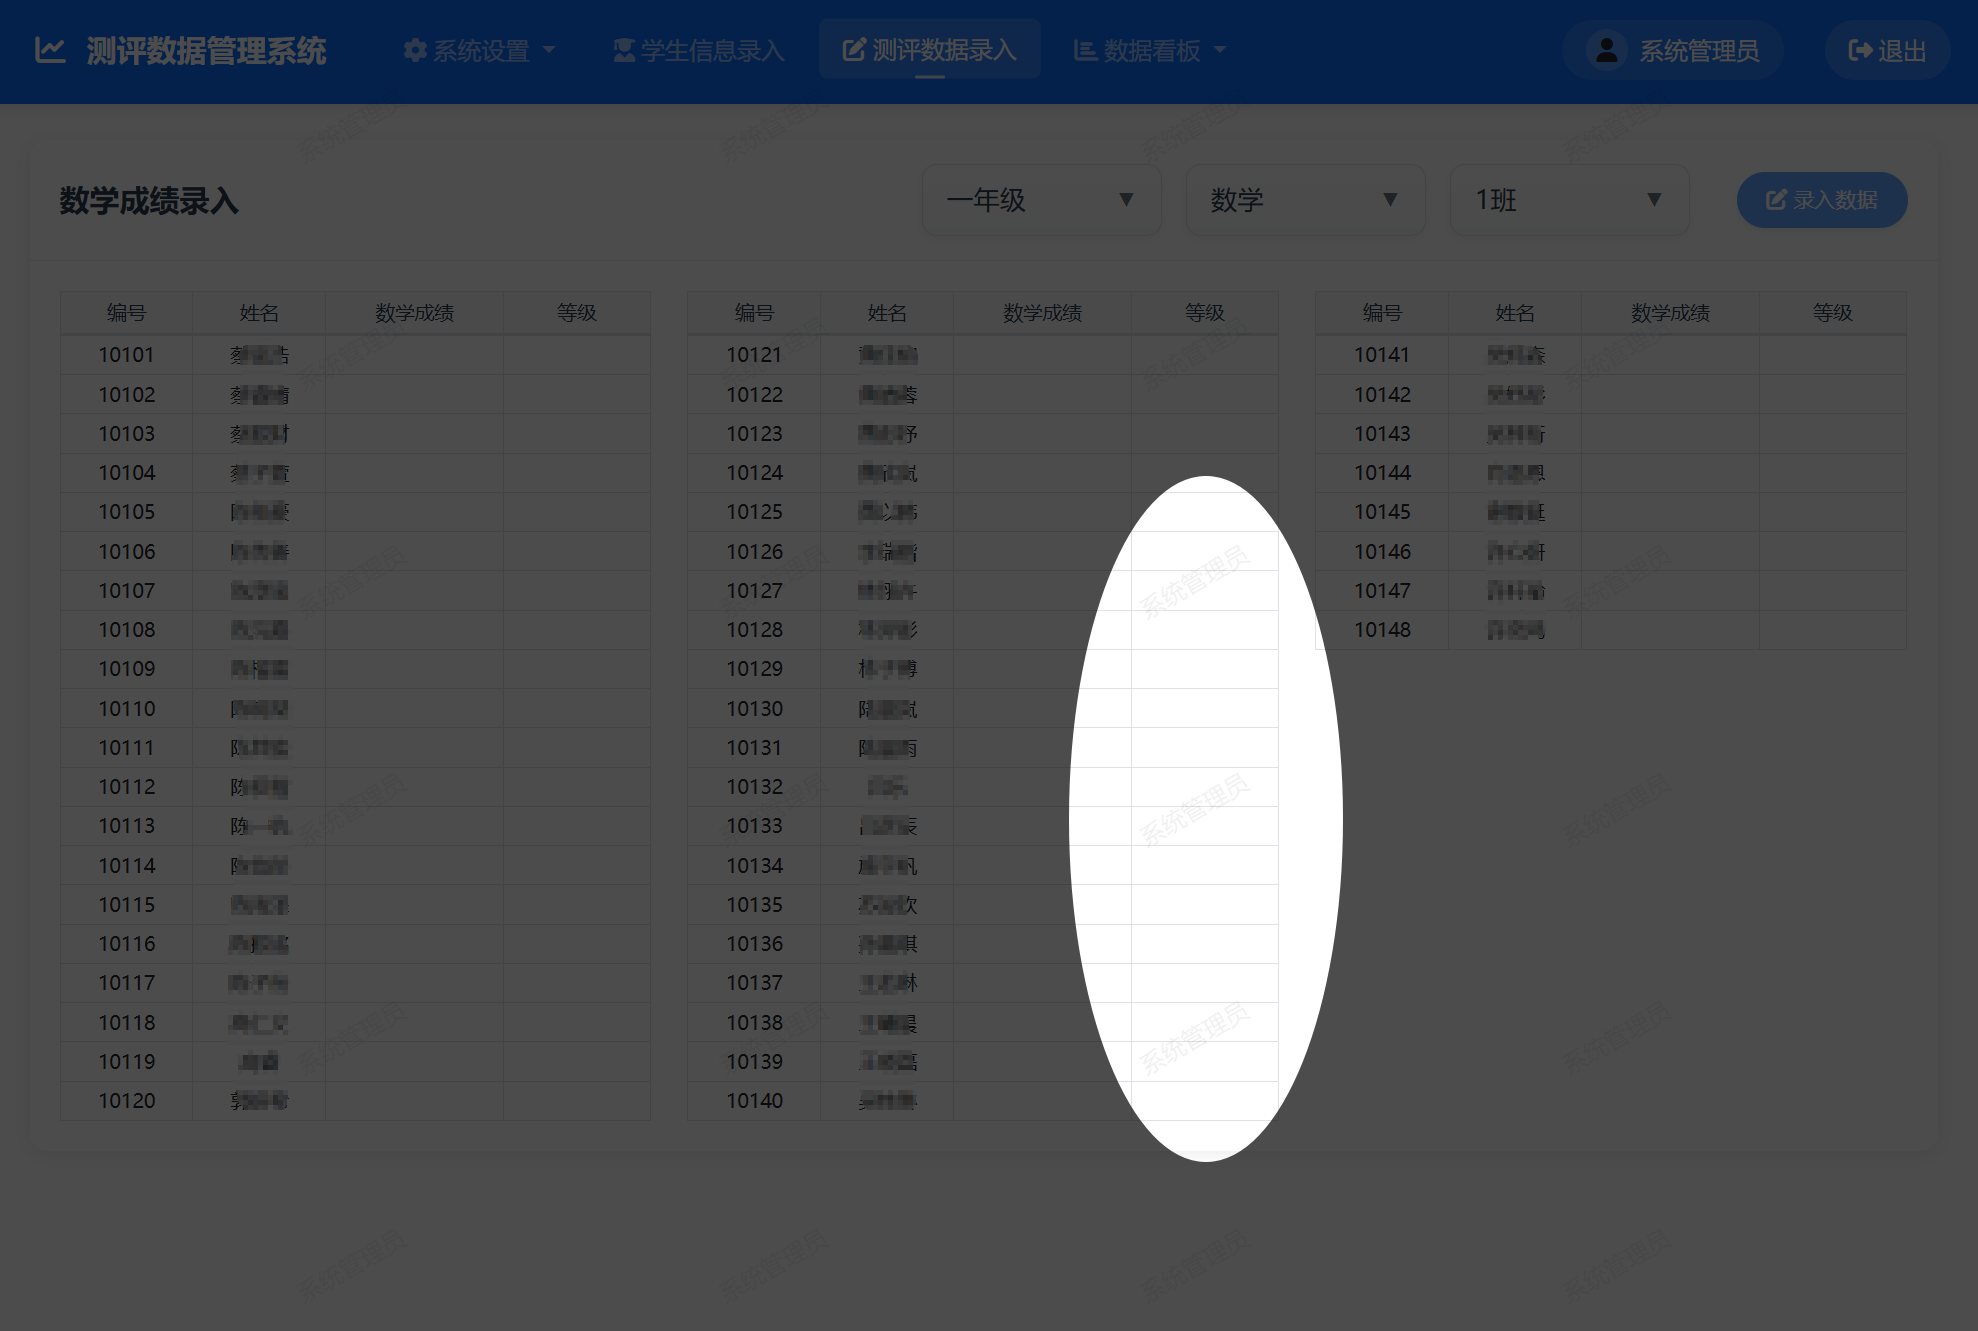Click the pencil icon on 录入数据 button

tap(1774, 199)
